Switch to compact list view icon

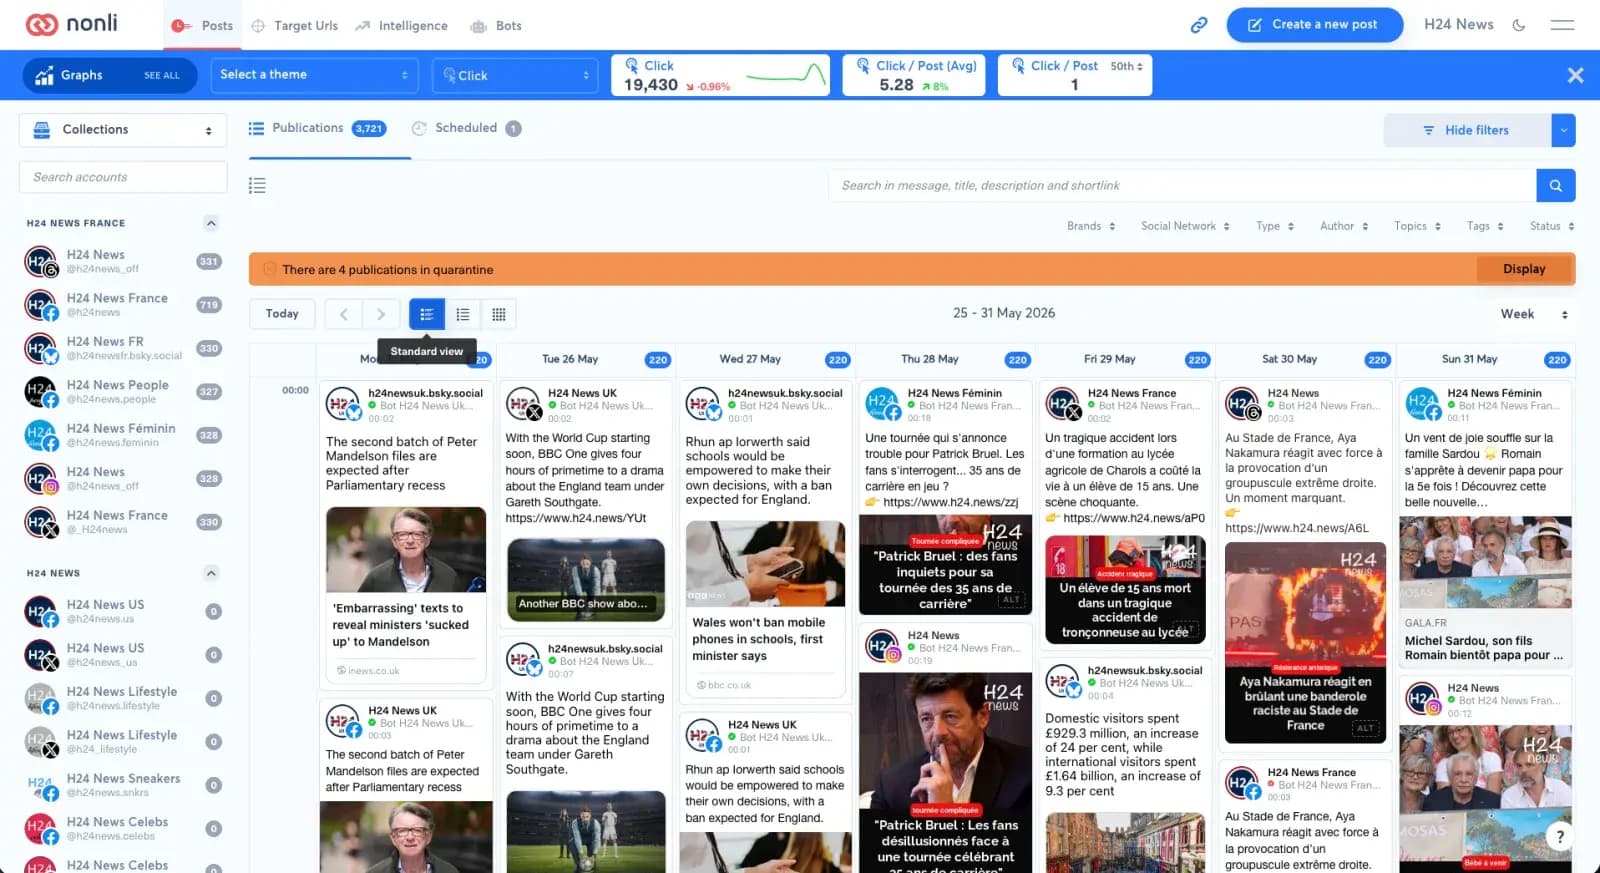[x=462, y=314]
